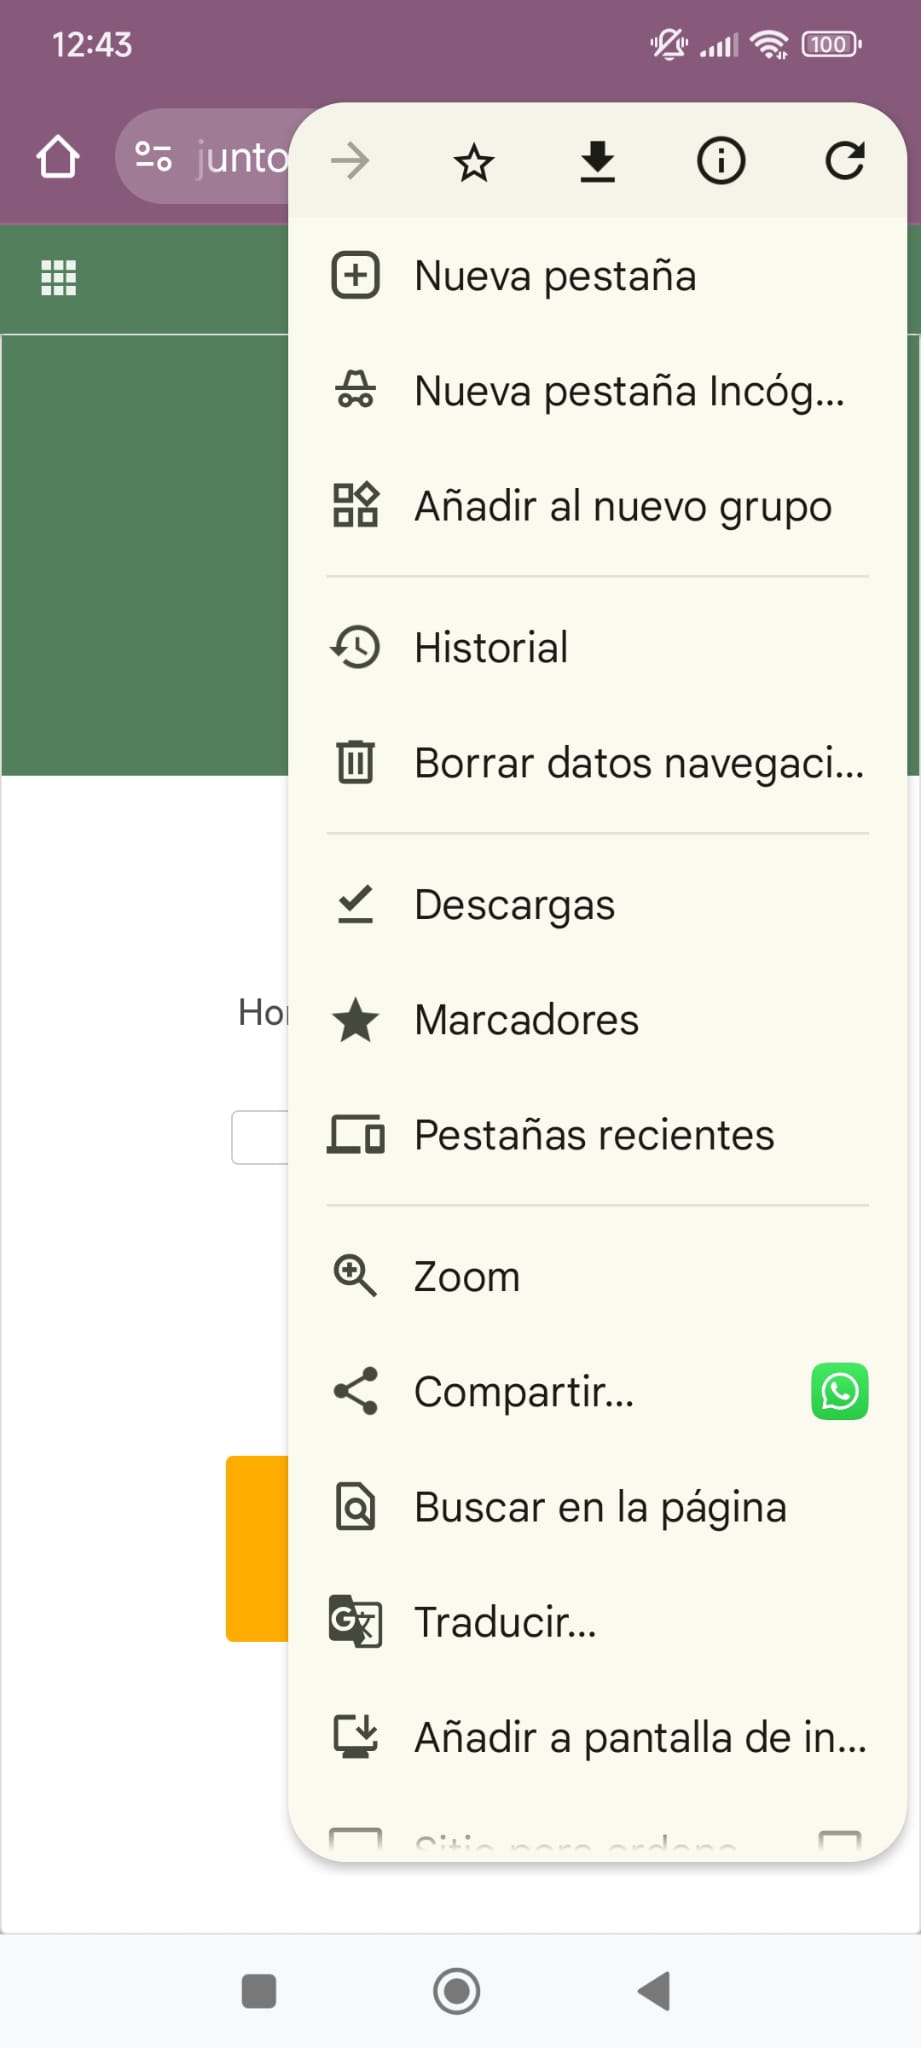Tap the forward navigation arrow

pos(351,162)
